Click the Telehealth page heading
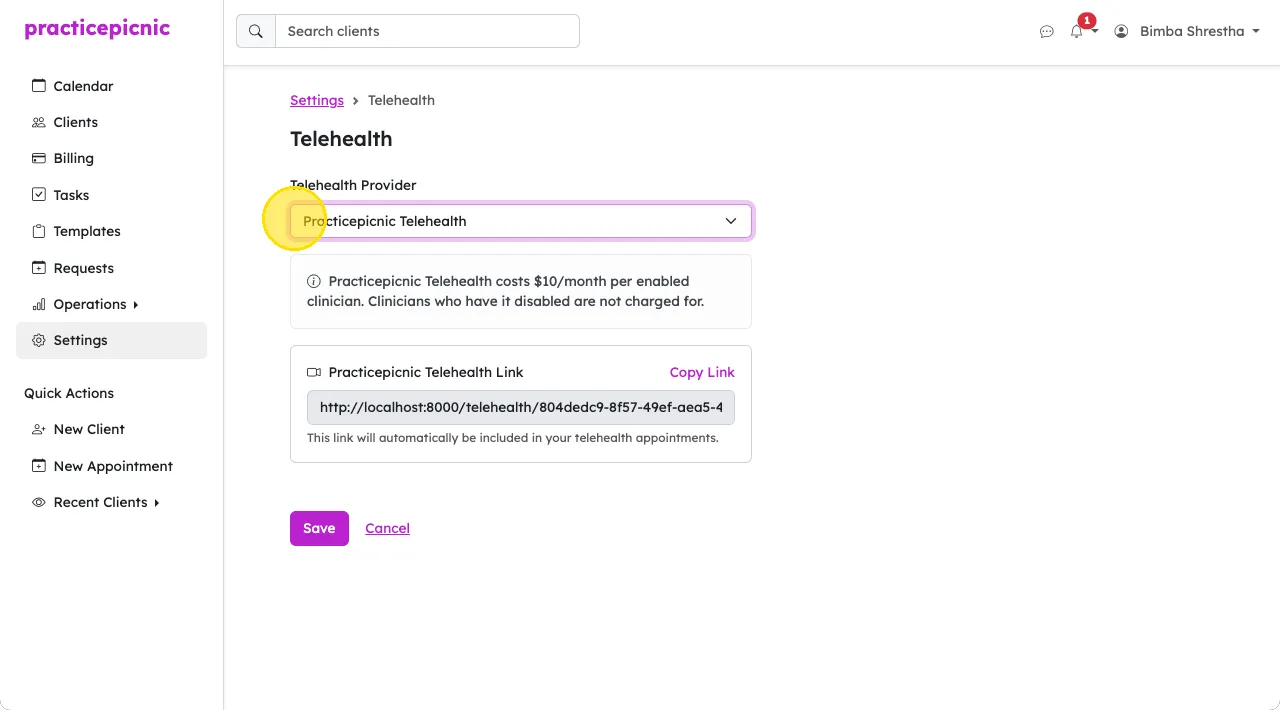This screenshot has width=1280, height=710. [341, 139]
